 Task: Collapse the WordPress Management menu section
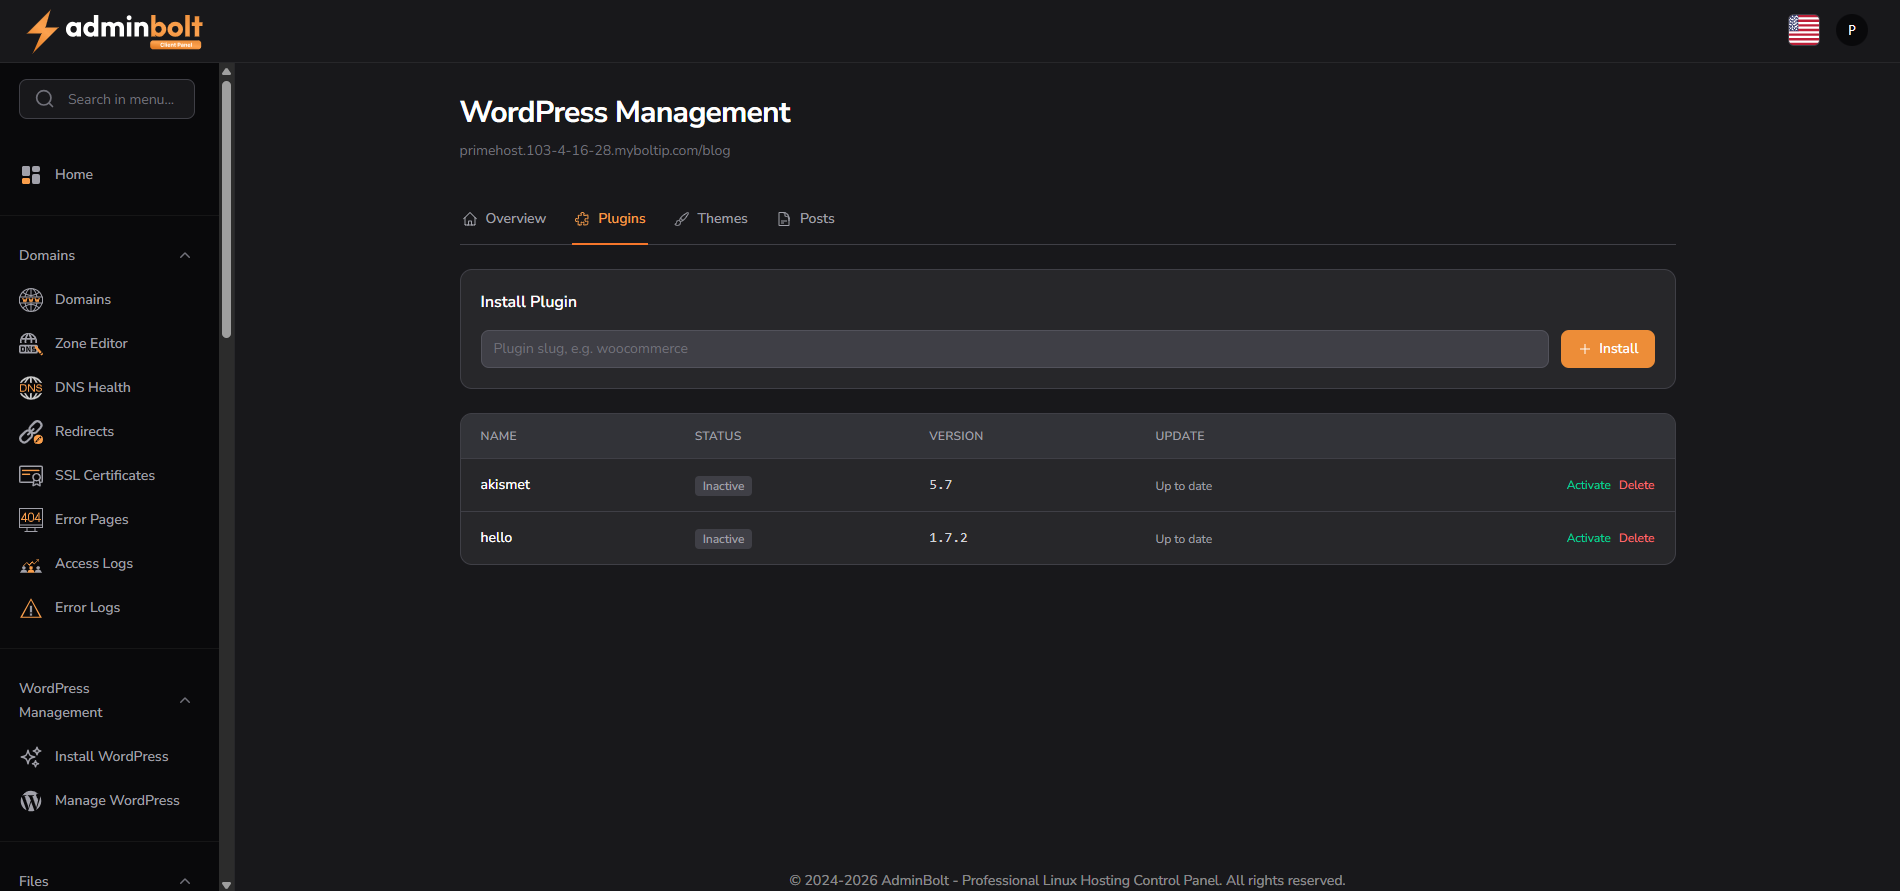point(185,700)
